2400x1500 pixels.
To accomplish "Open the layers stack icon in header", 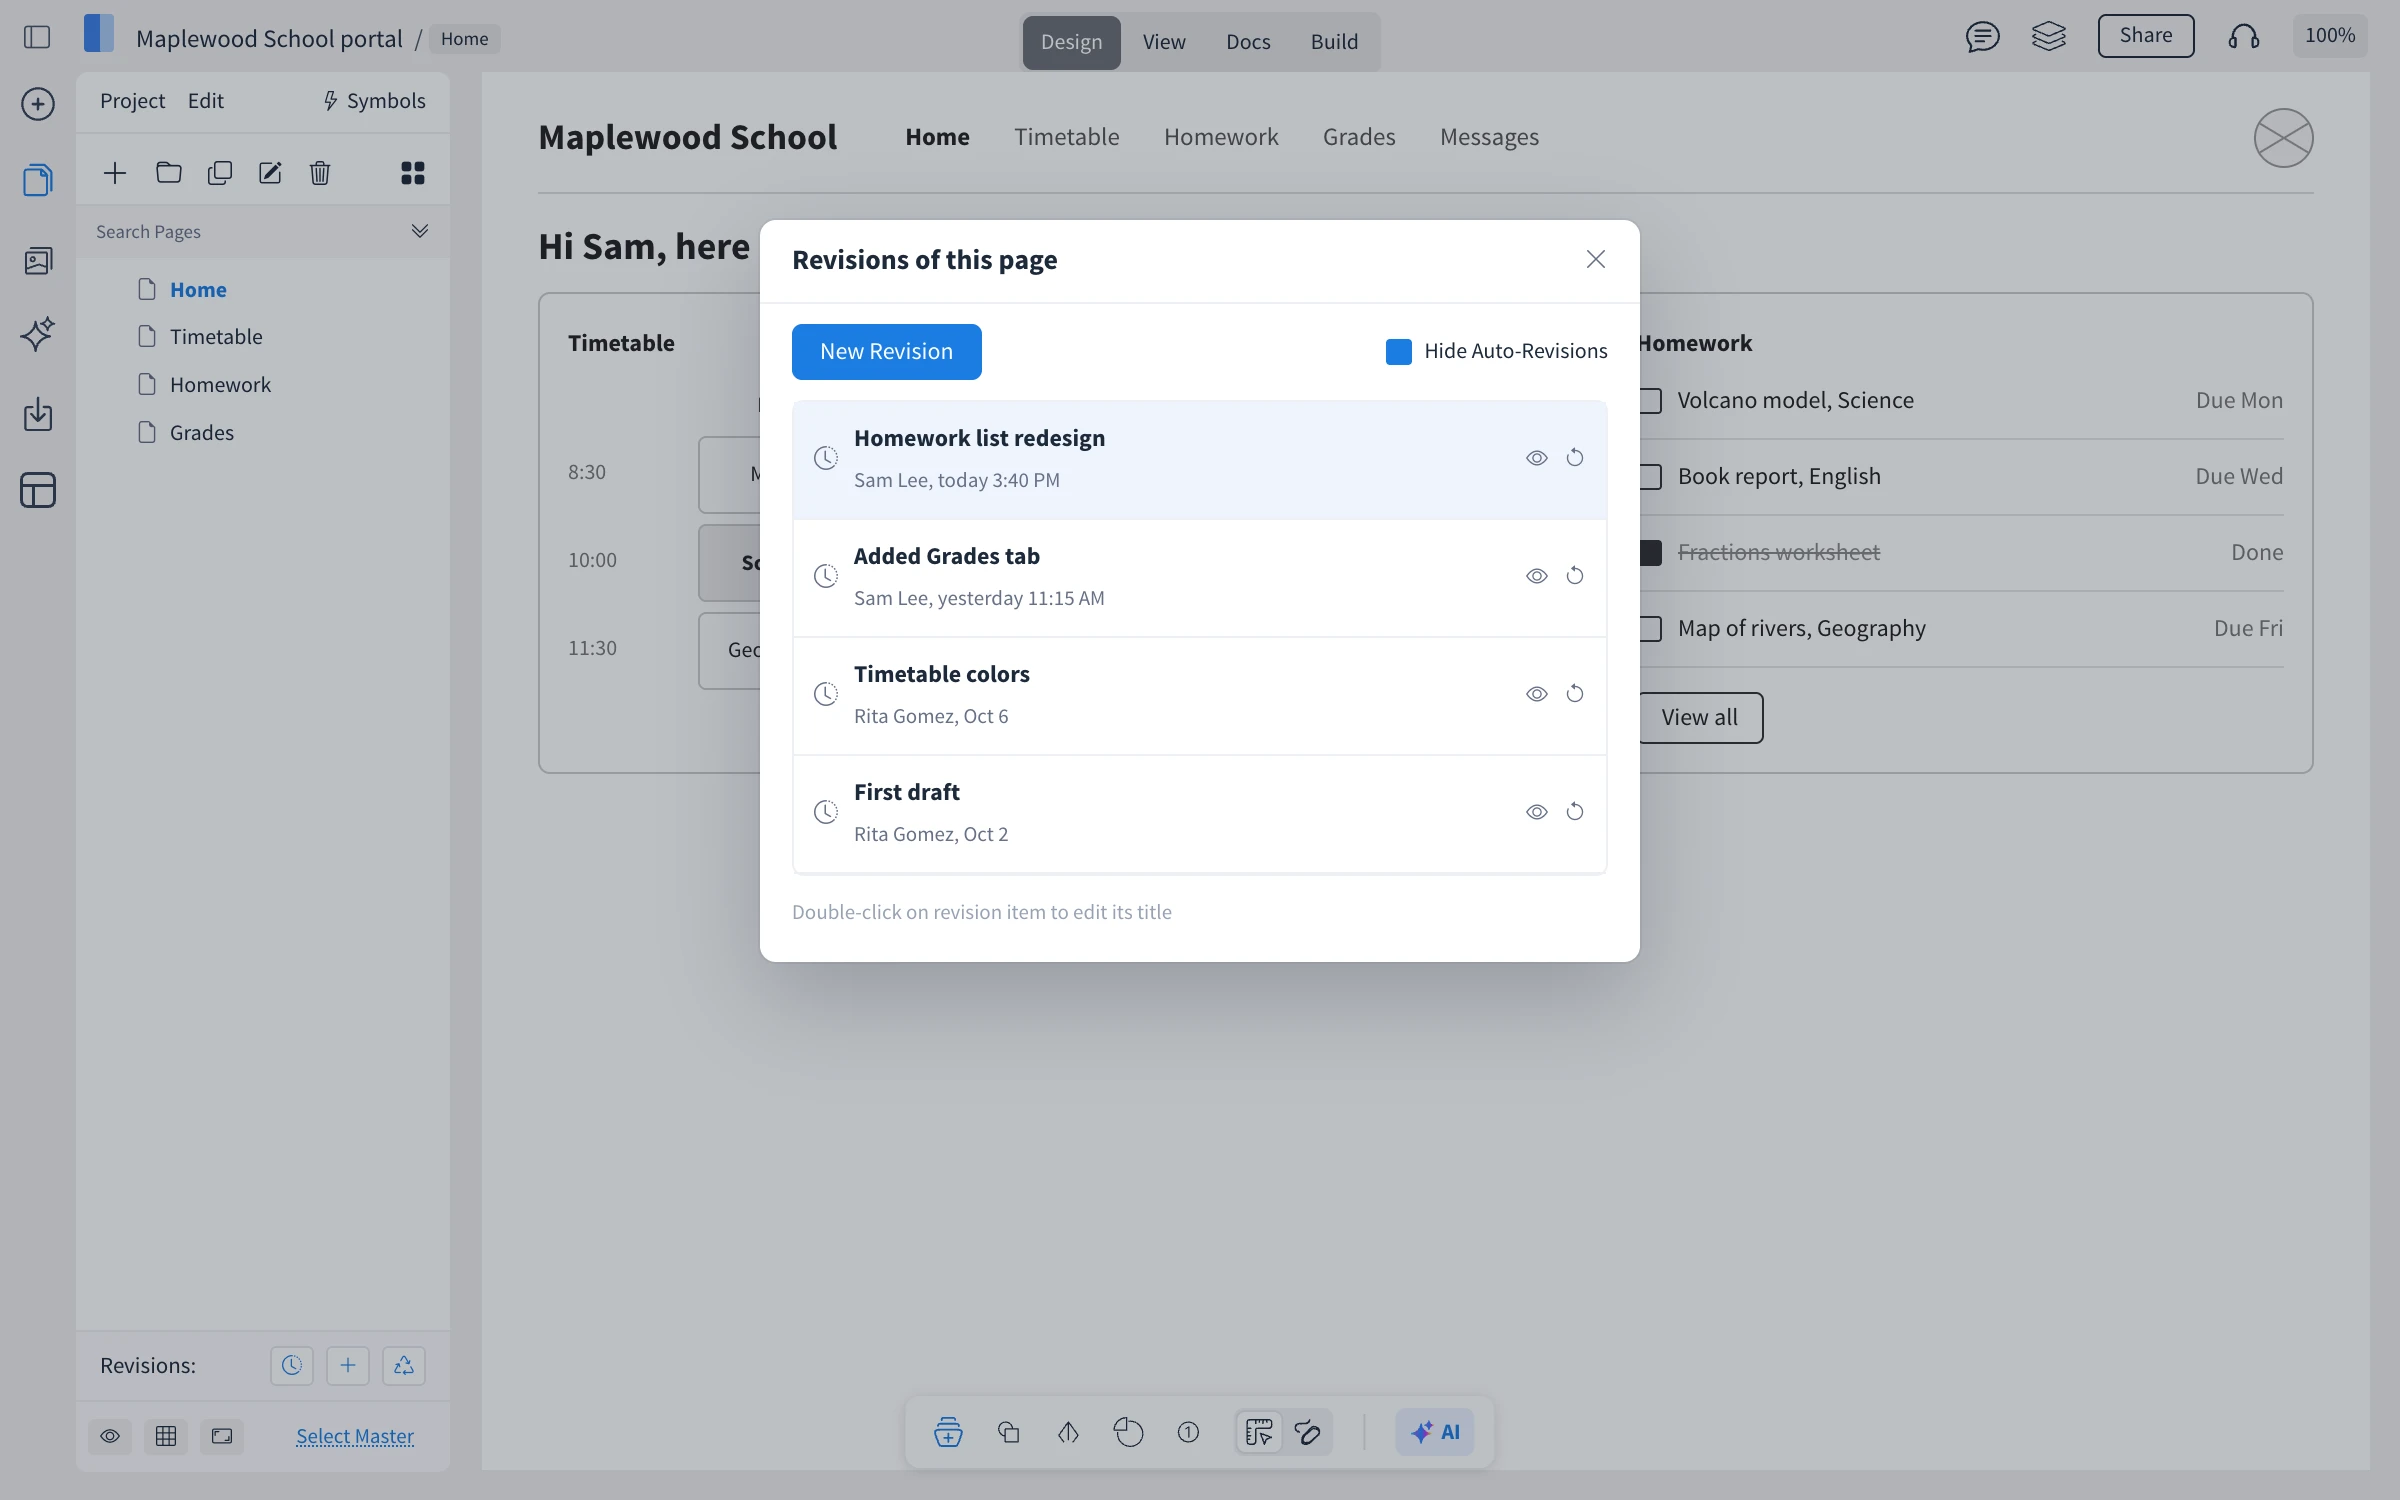I will [2049, 37].
